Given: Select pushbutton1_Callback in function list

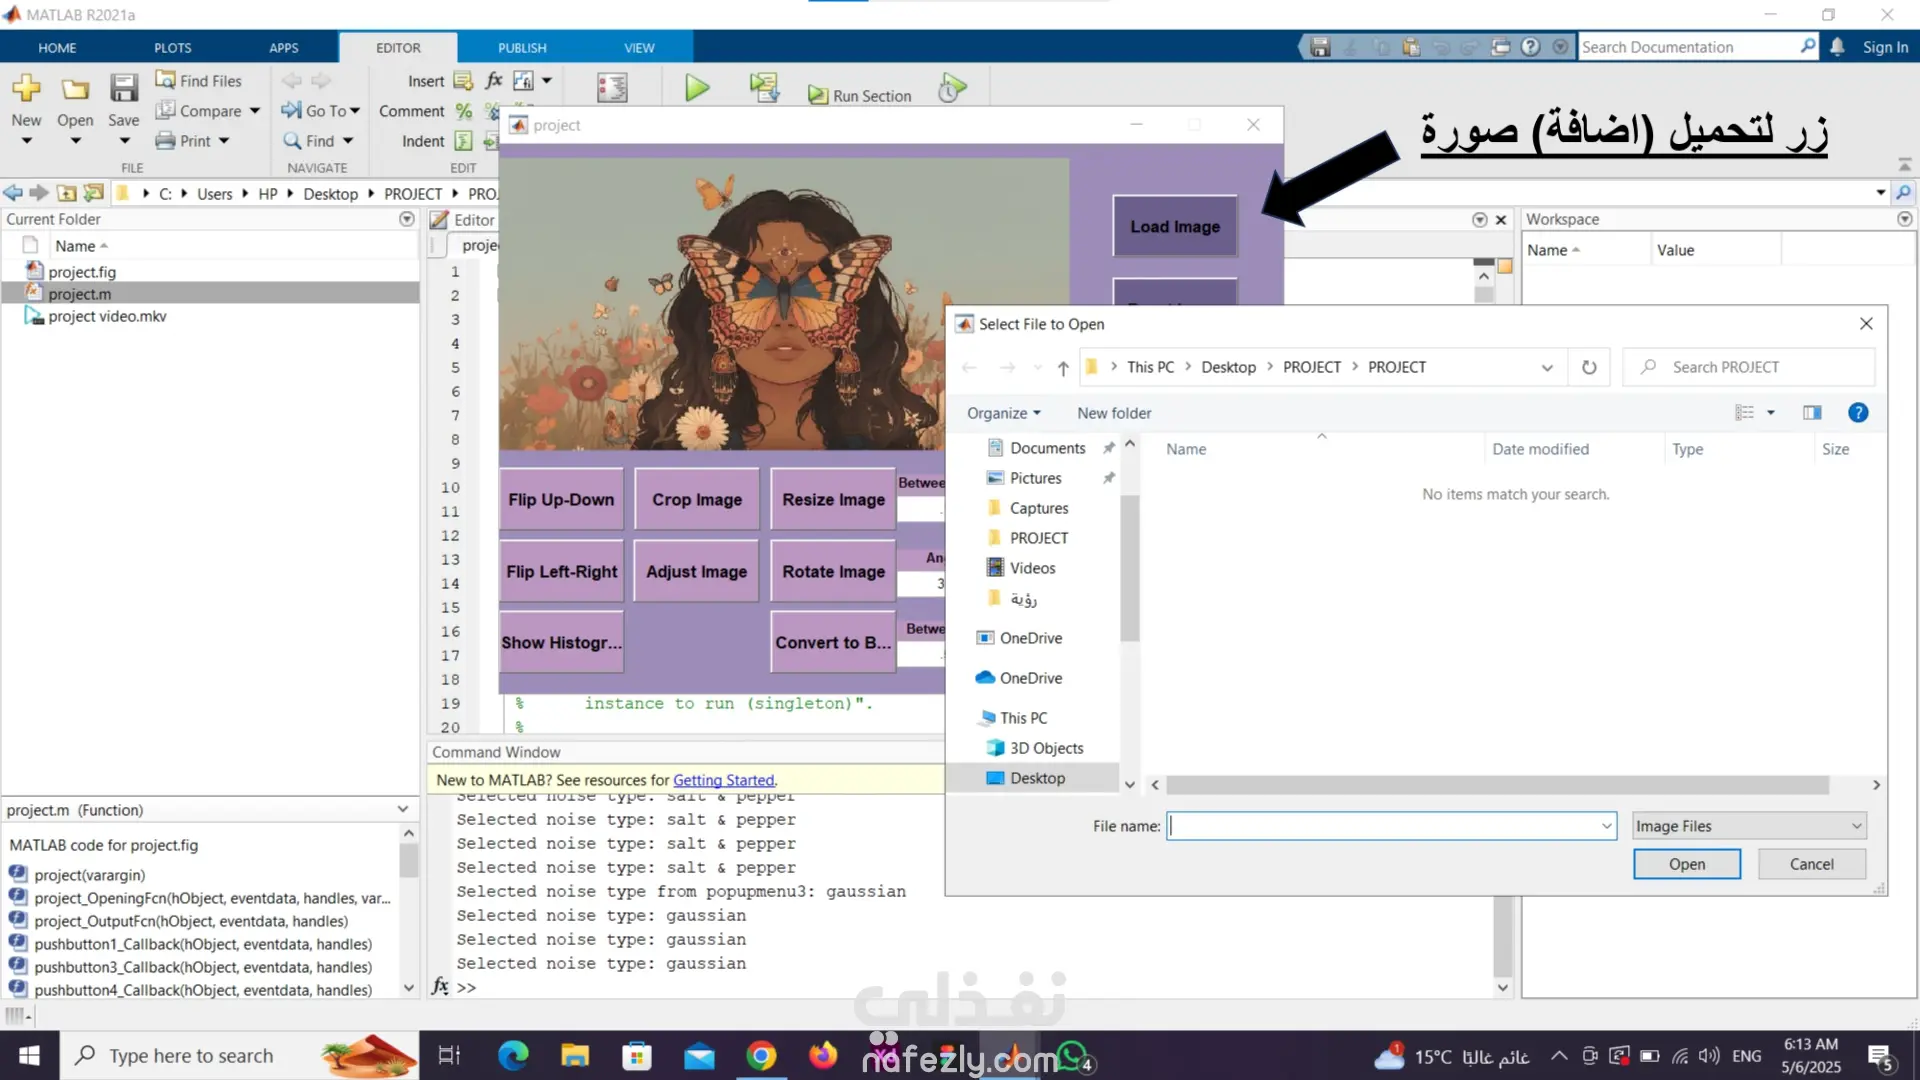Looking at the screenshot, I should pyautogui.click(x=202, y=944).
